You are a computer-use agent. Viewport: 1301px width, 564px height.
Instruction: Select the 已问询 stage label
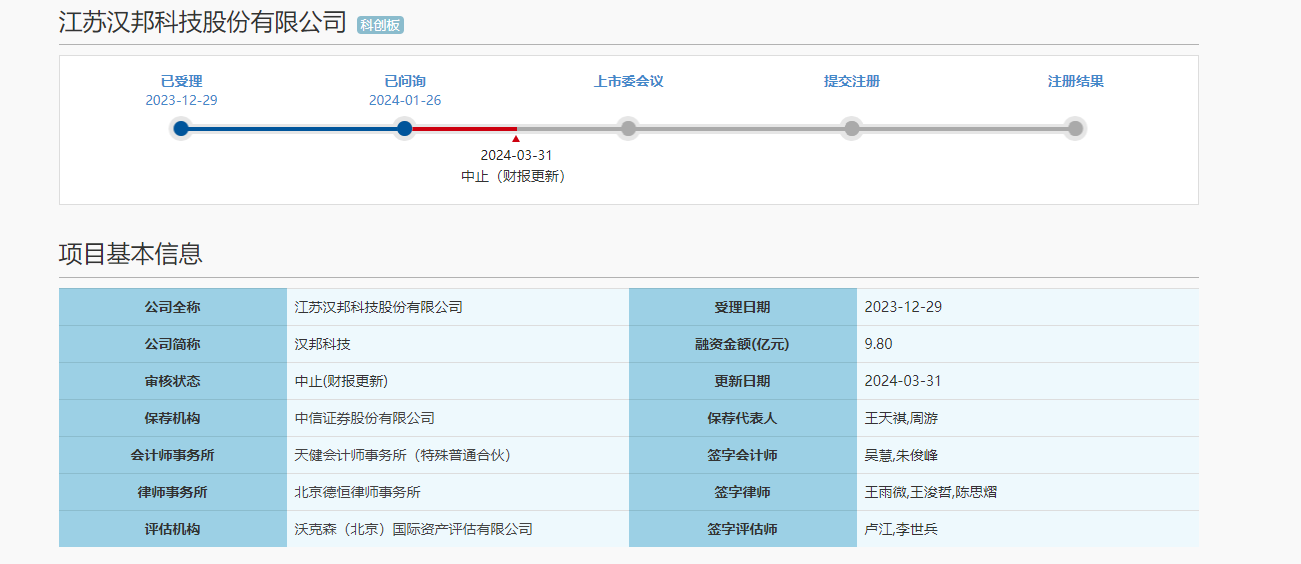[405, 81]
